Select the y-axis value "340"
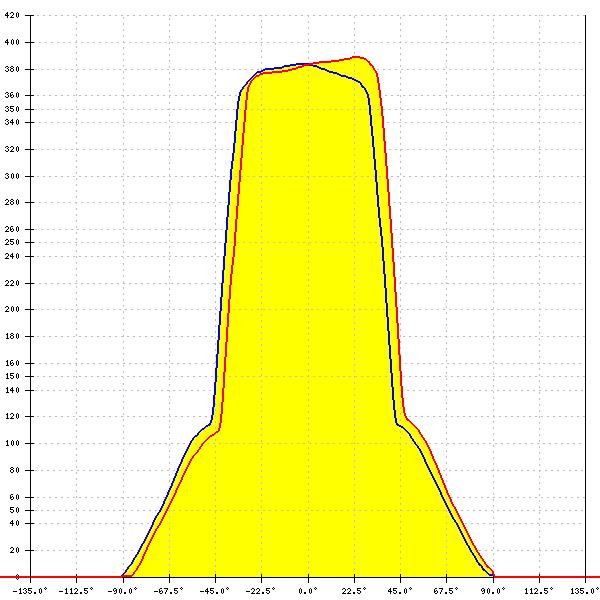Image resolution: width=600 pixels, height=600 pixels. click(11, 122)
